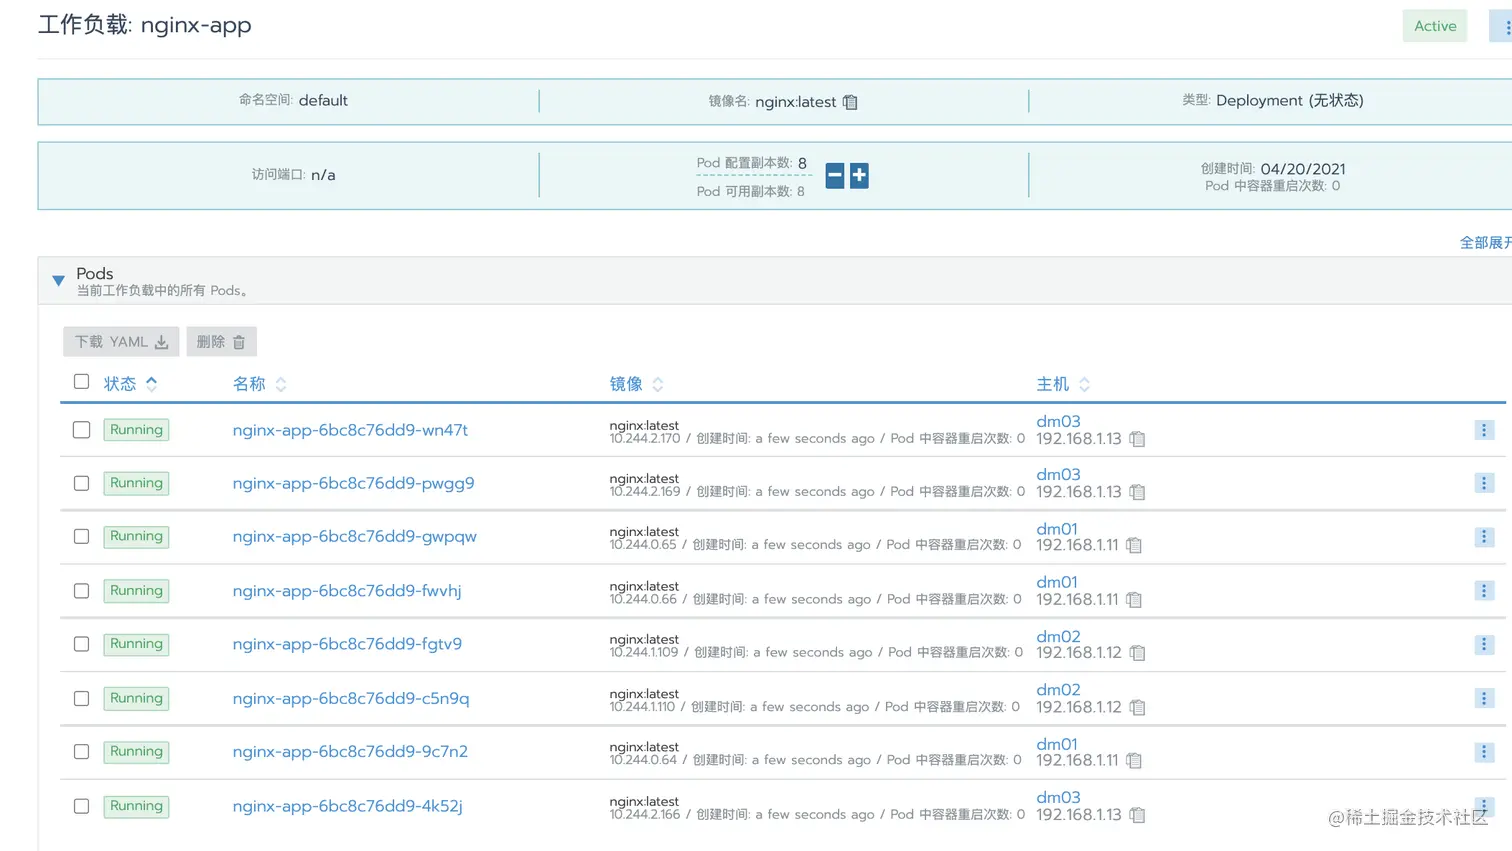
Task: Open actions menu for pod fgtv9
Action: coord(1484,644)
